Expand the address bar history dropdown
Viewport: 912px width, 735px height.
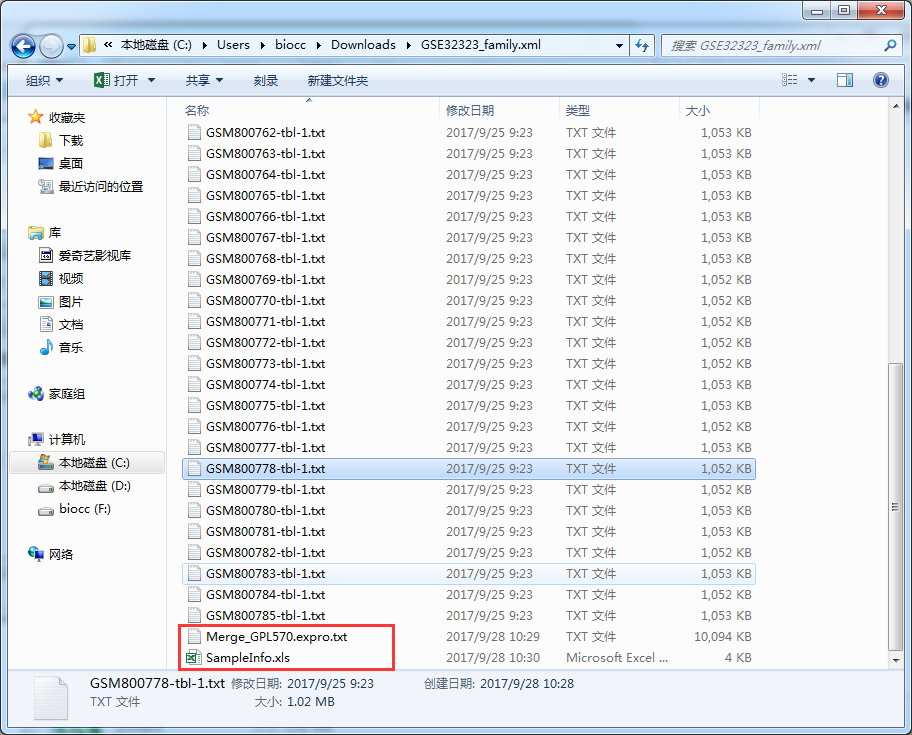click(x=617, y=46)
